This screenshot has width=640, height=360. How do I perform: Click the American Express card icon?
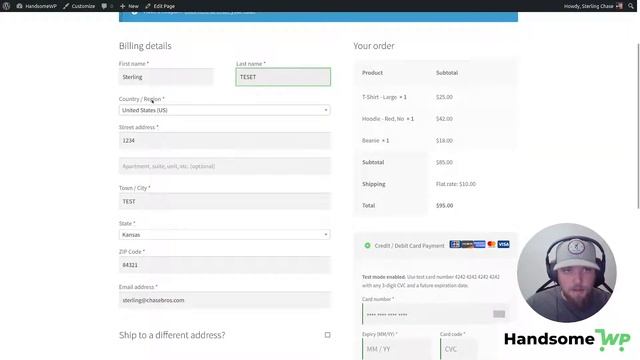click(479, 244)
